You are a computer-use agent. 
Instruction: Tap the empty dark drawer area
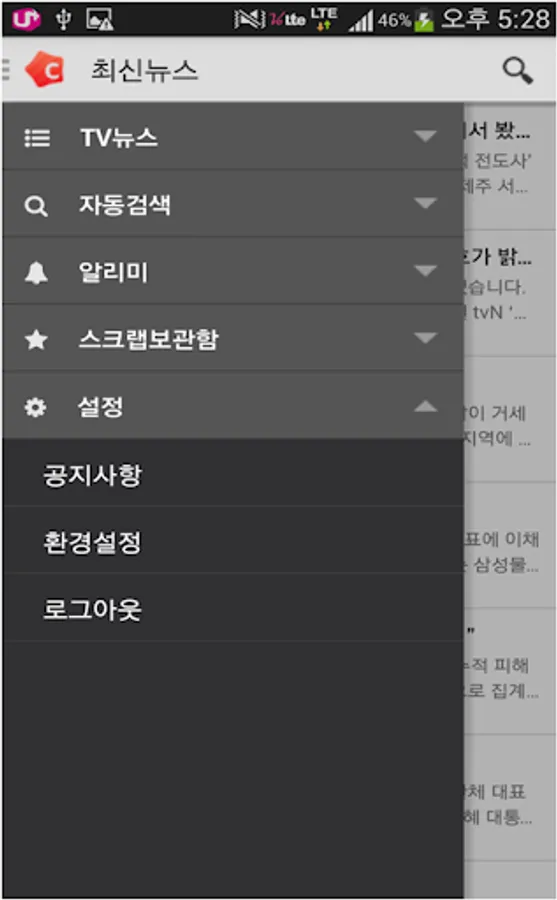click(233, 769)
